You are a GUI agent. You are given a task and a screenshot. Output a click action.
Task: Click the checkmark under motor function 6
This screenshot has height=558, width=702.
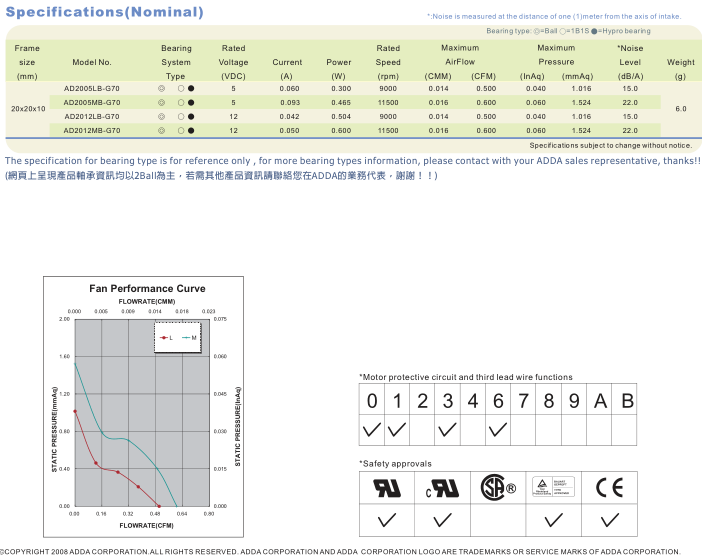point(498,430)
